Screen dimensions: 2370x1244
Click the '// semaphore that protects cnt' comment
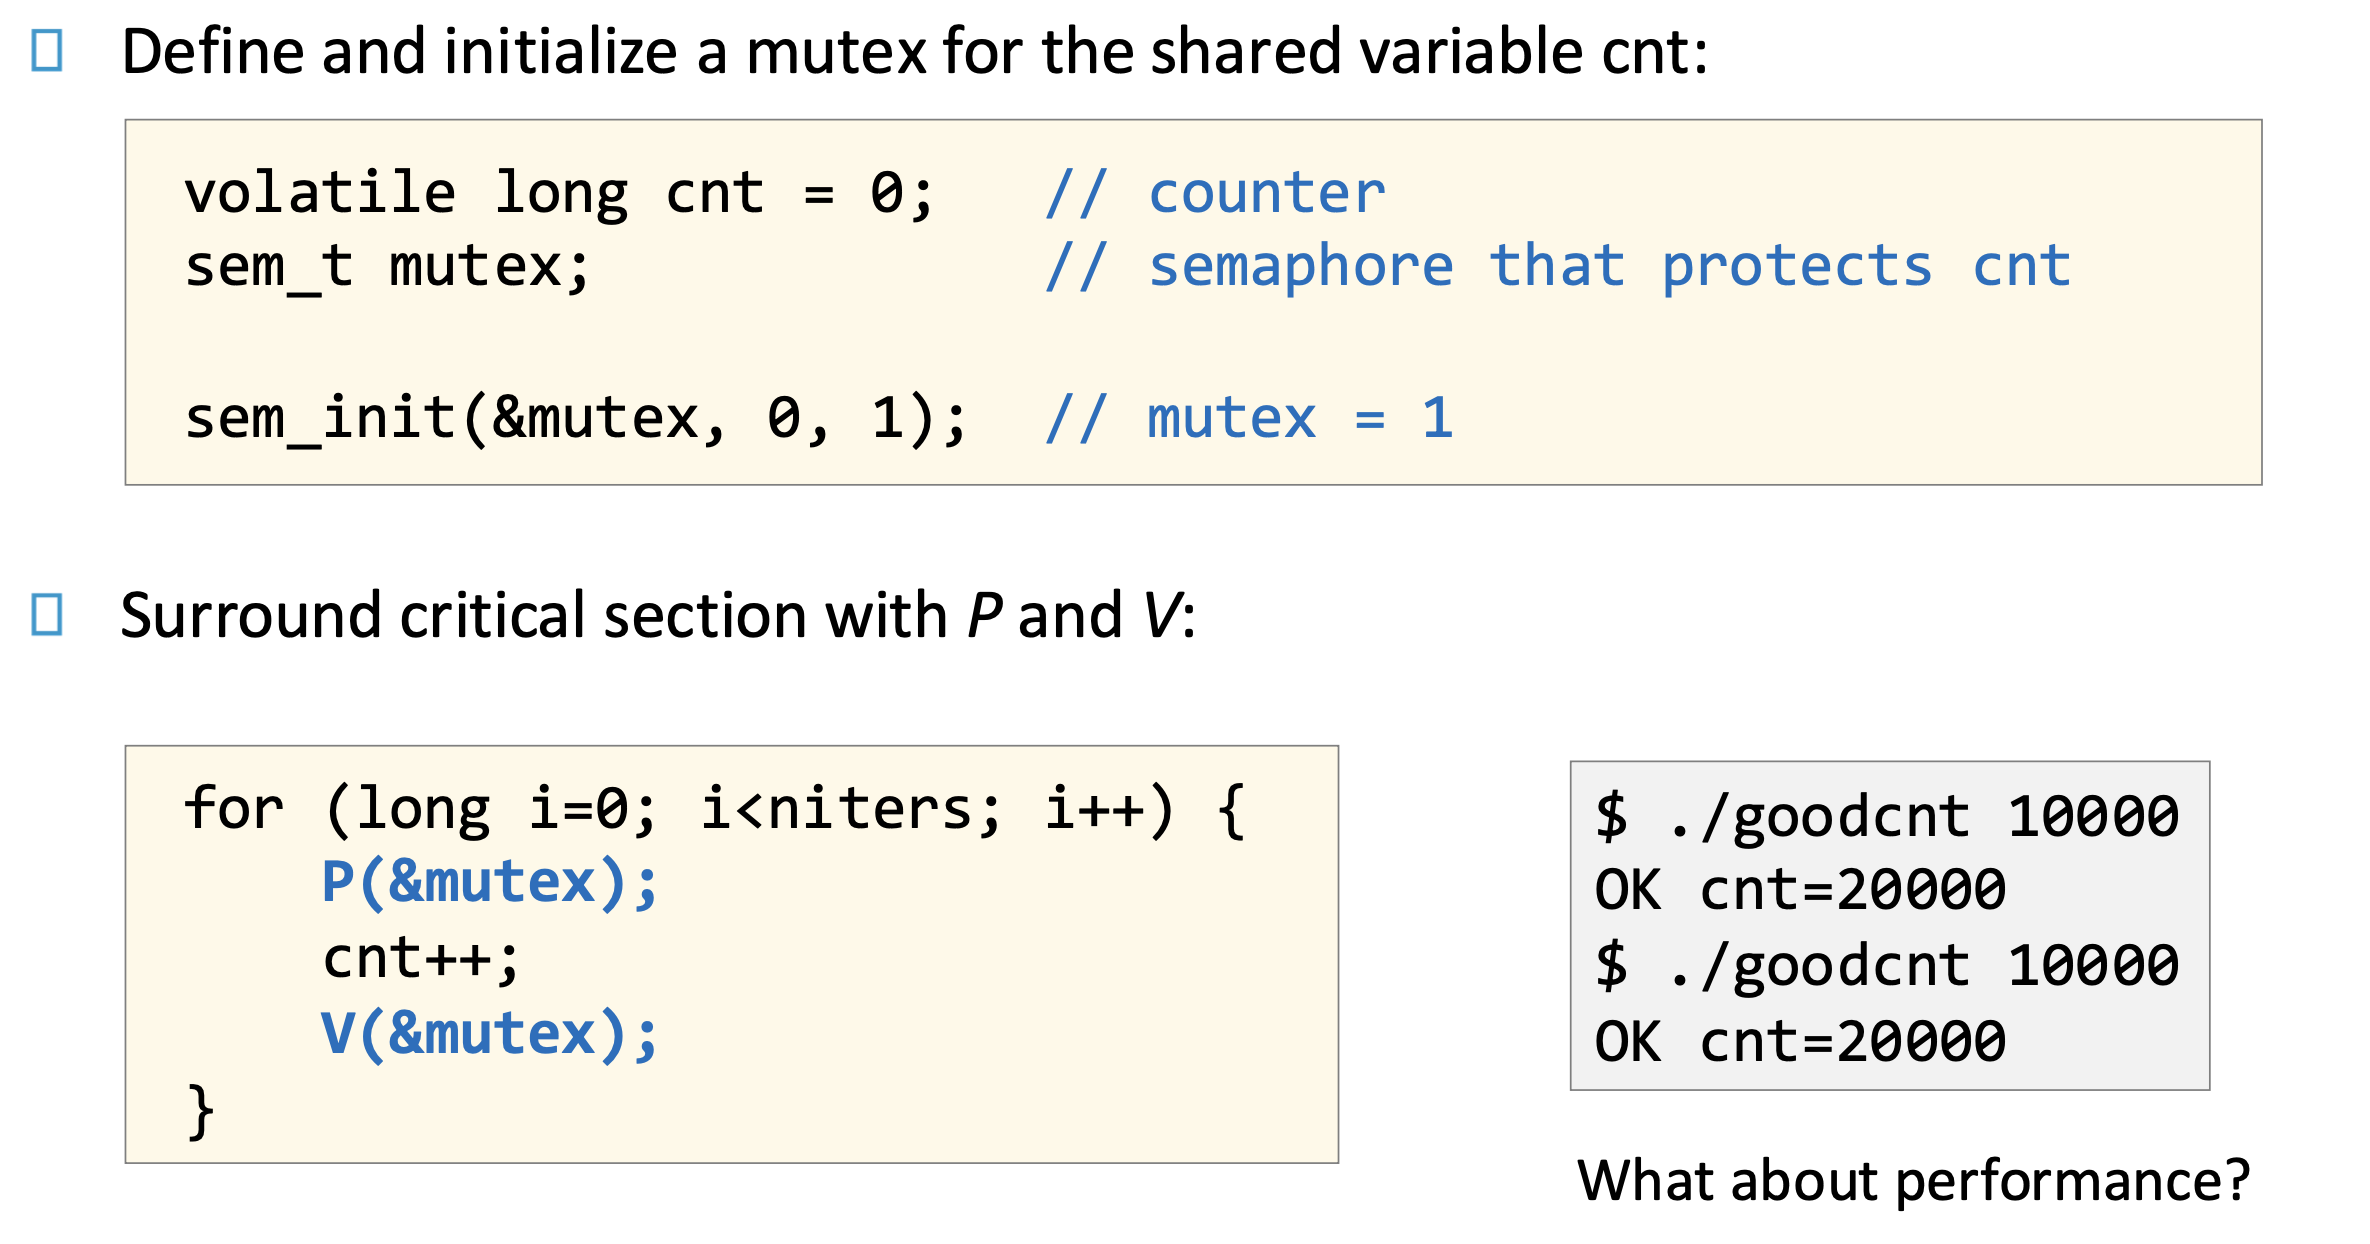tap(1557, 267)
